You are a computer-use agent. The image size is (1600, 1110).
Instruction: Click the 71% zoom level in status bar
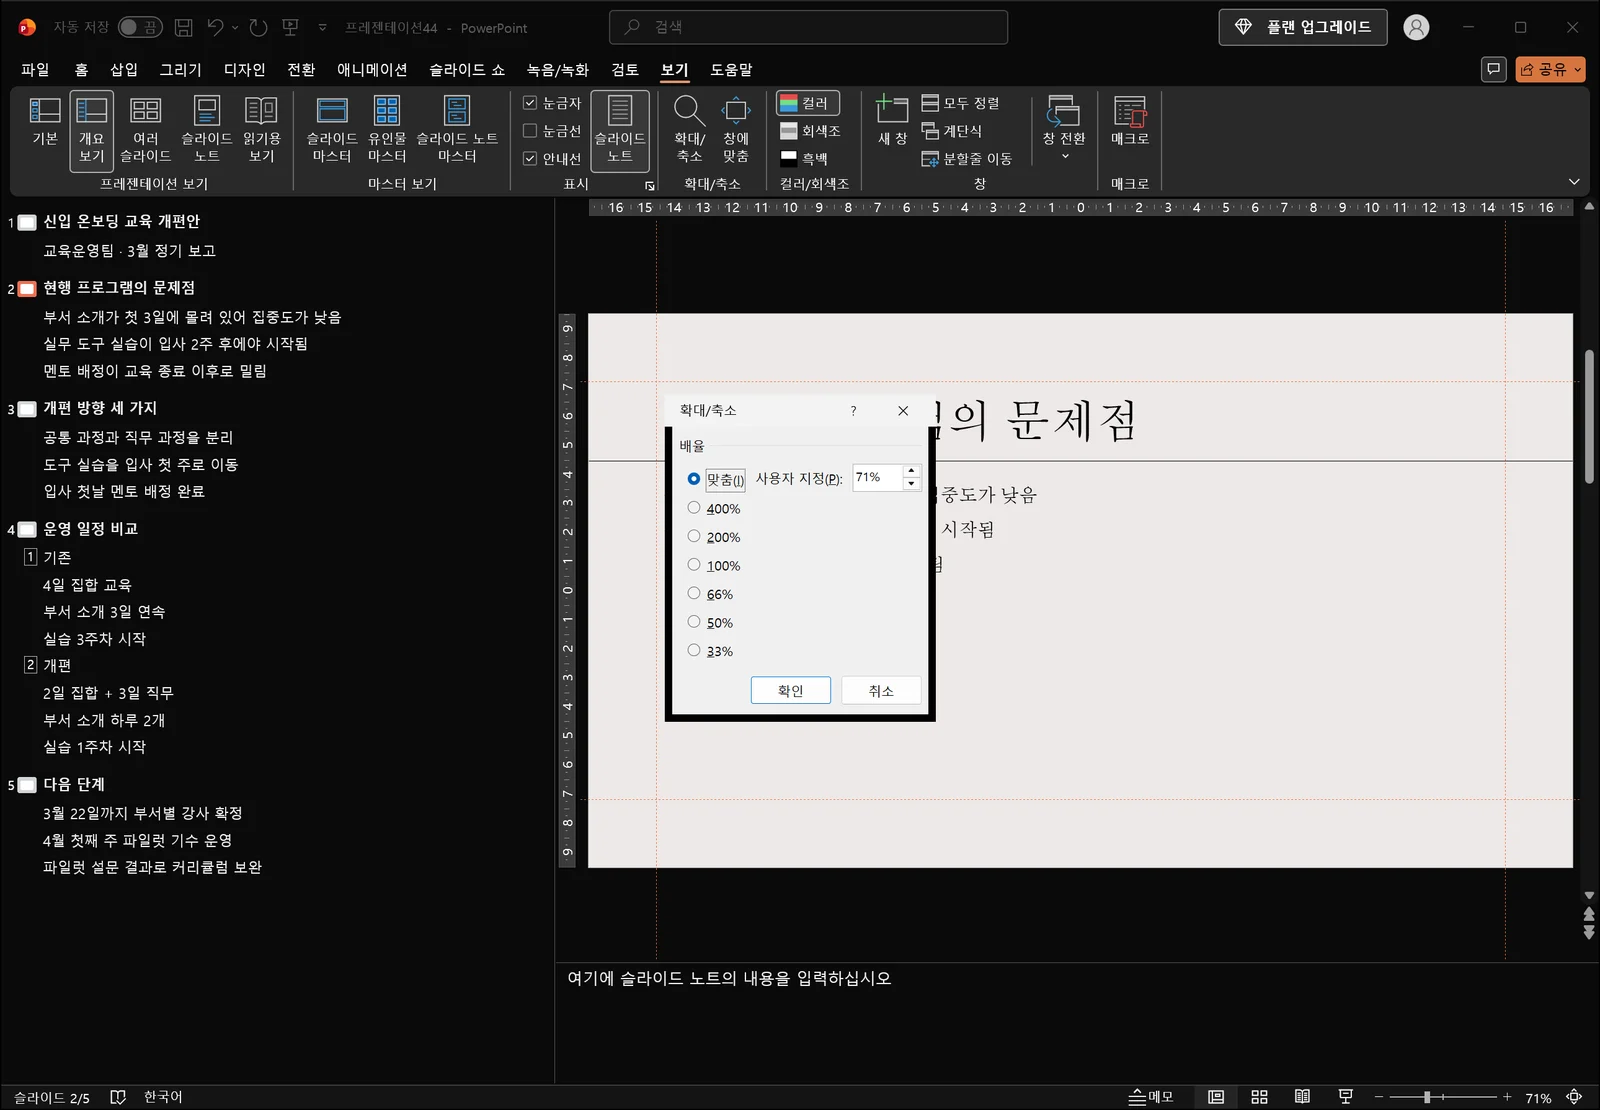pyautogui.click(x=1538, y=1098)
